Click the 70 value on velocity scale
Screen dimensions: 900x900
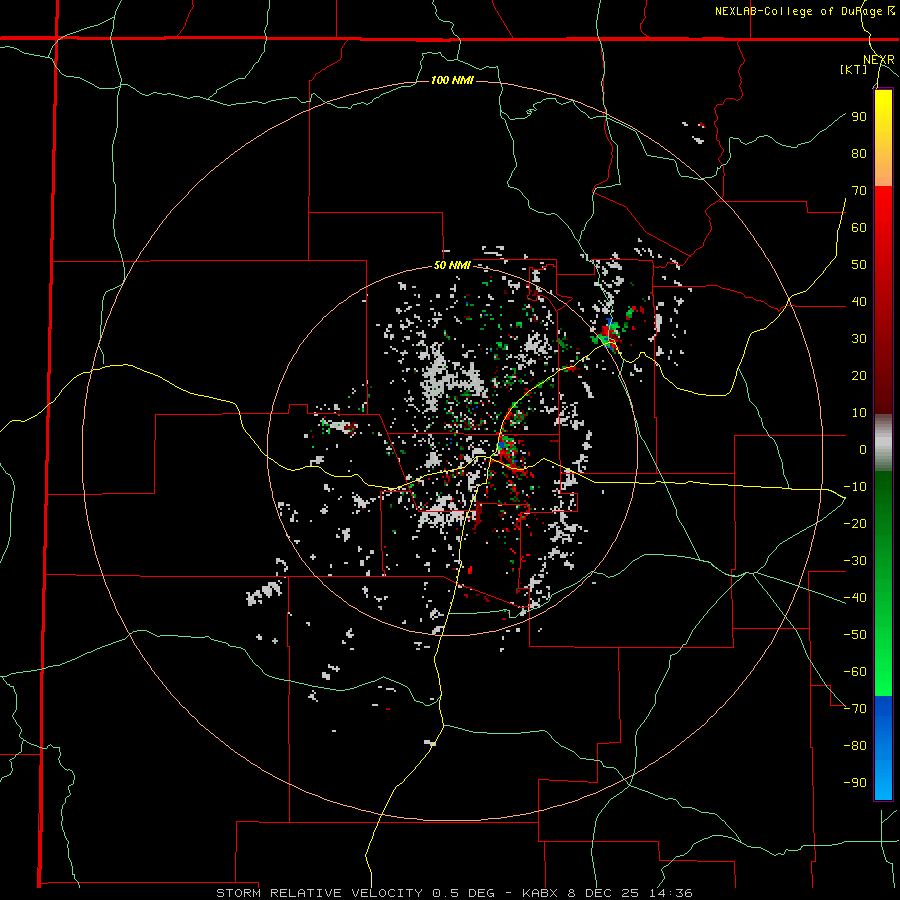click(859, 191)
